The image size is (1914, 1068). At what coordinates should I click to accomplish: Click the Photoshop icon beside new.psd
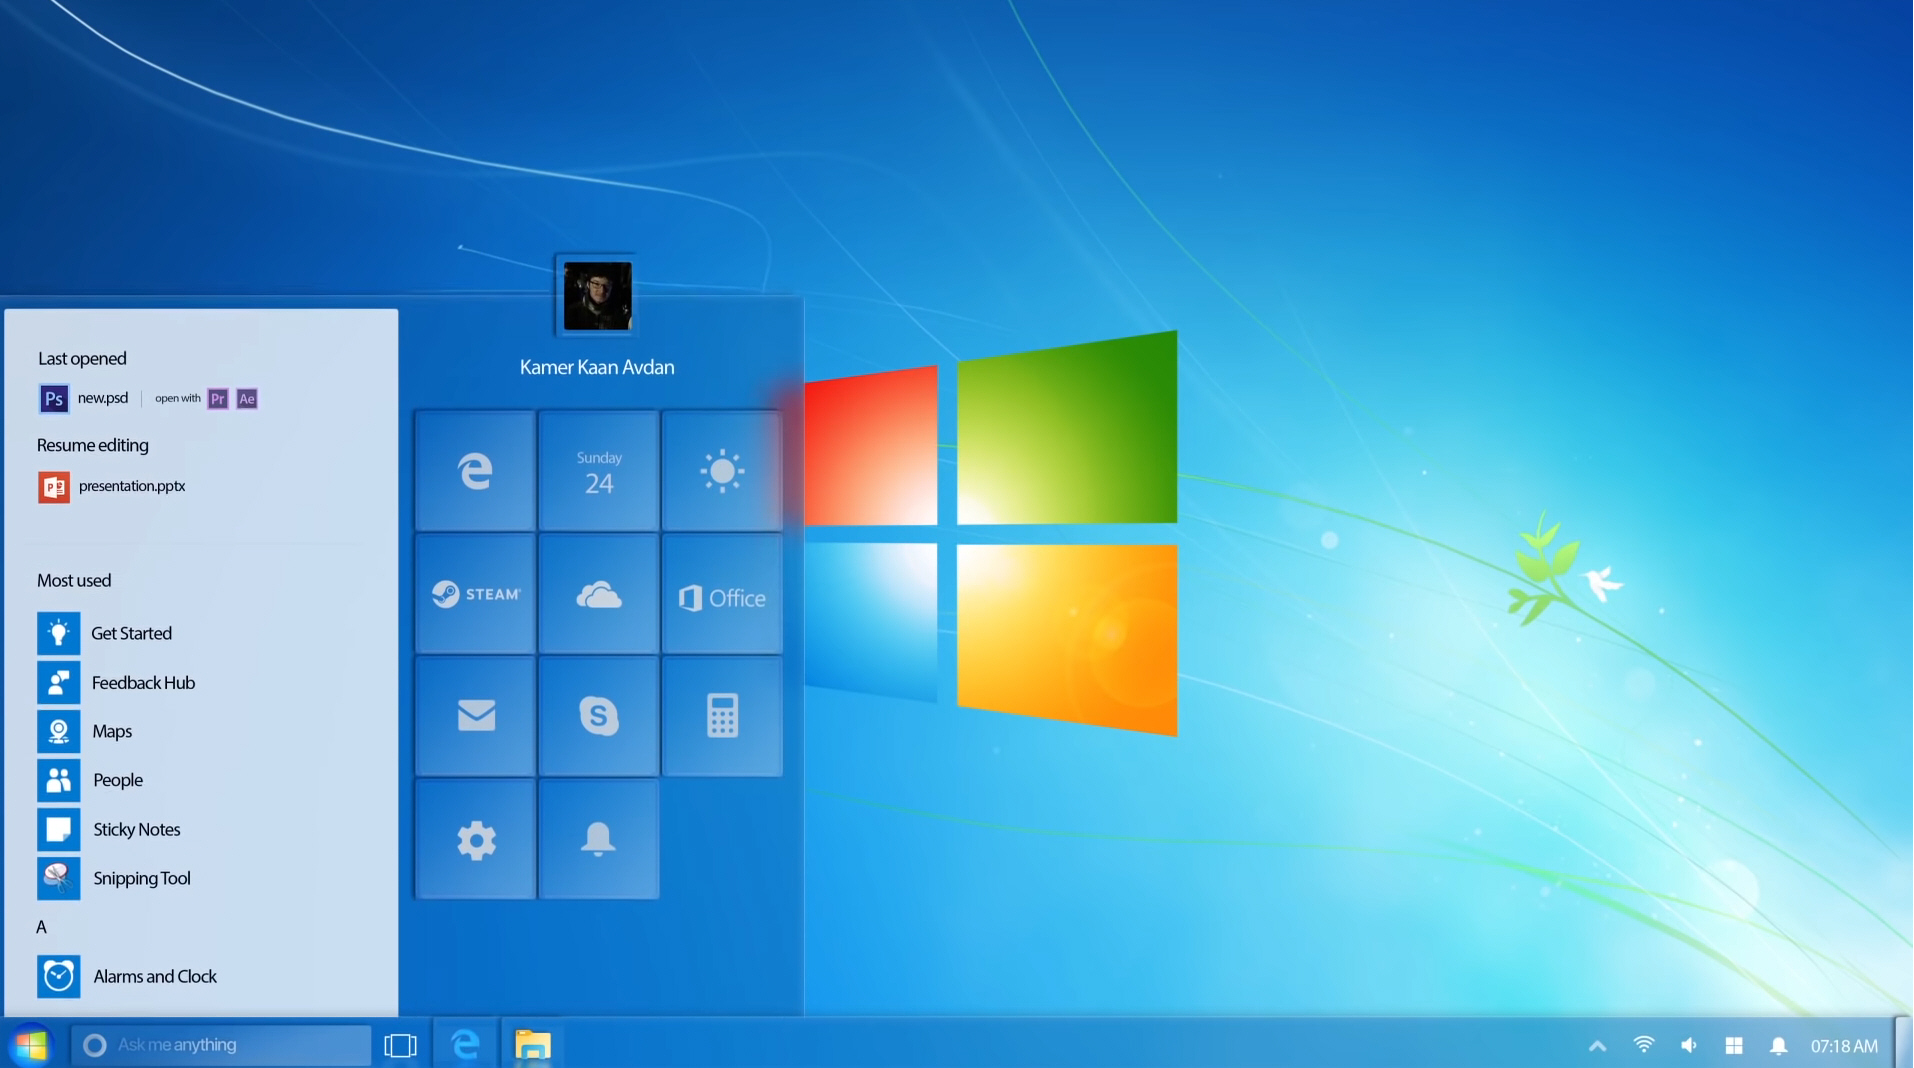point(54,399)
